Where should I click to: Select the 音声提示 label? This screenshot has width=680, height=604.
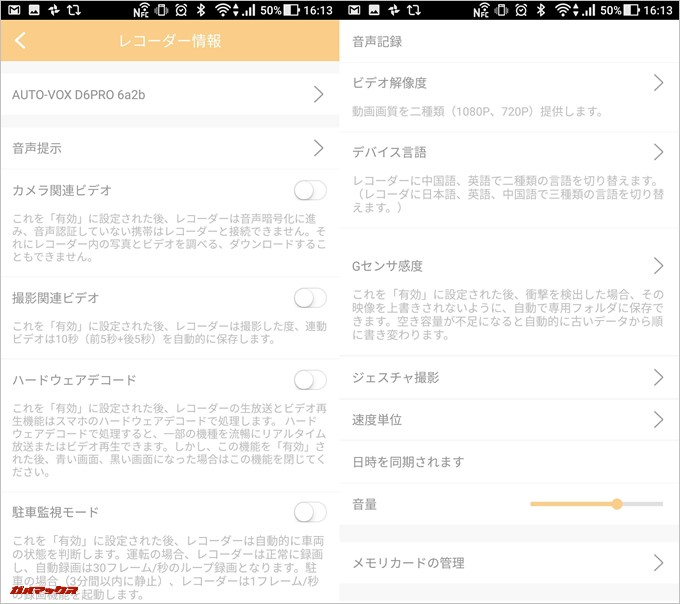point(37,148)
